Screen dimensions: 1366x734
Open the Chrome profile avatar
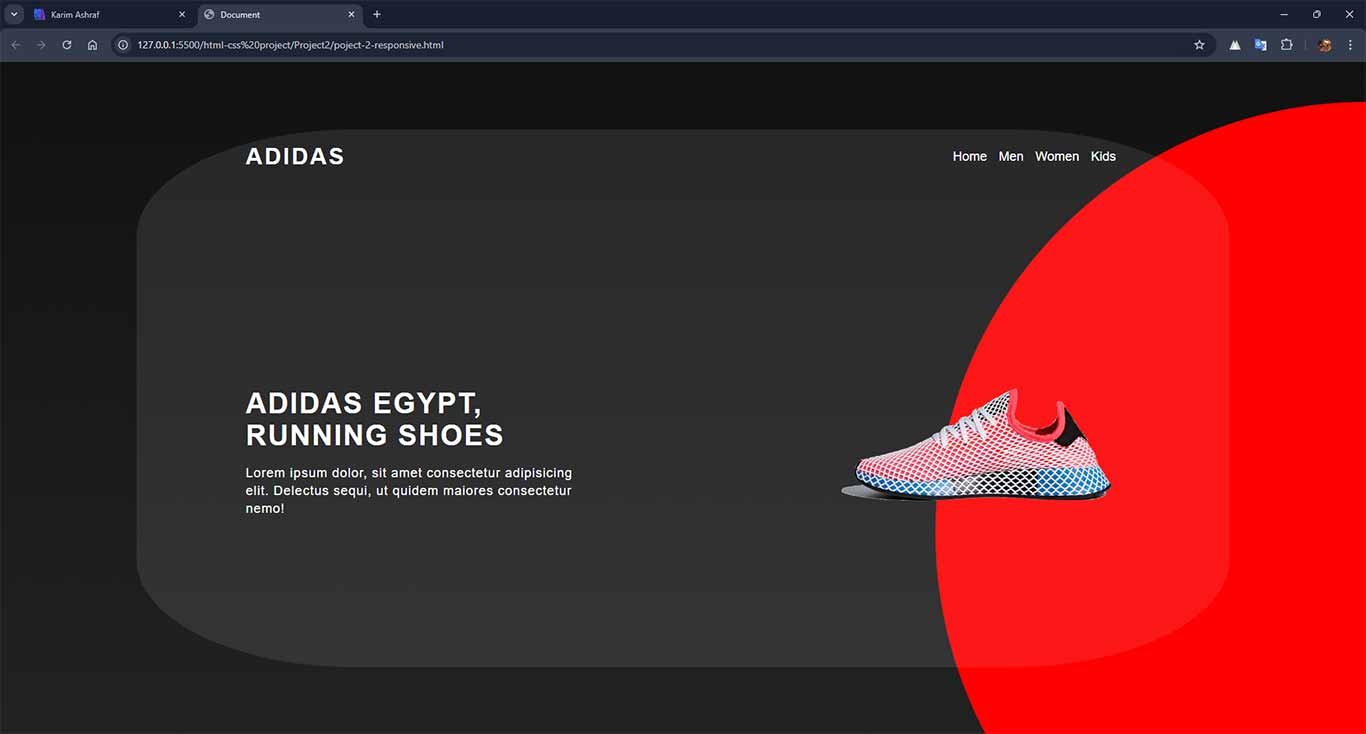pos(1325,45)
